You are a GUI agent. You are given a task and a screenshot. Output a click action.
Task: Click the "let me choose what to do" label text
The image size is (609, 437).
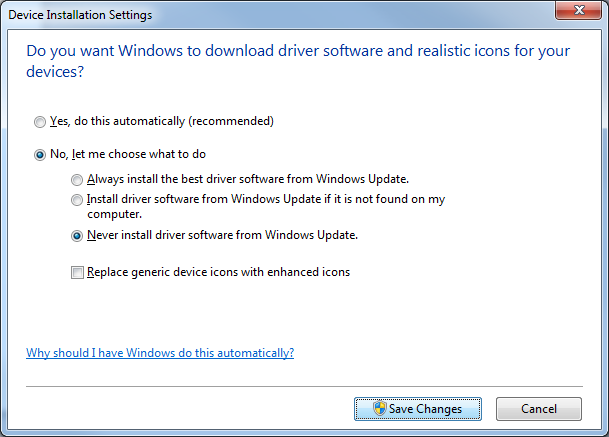pos(139,154)
